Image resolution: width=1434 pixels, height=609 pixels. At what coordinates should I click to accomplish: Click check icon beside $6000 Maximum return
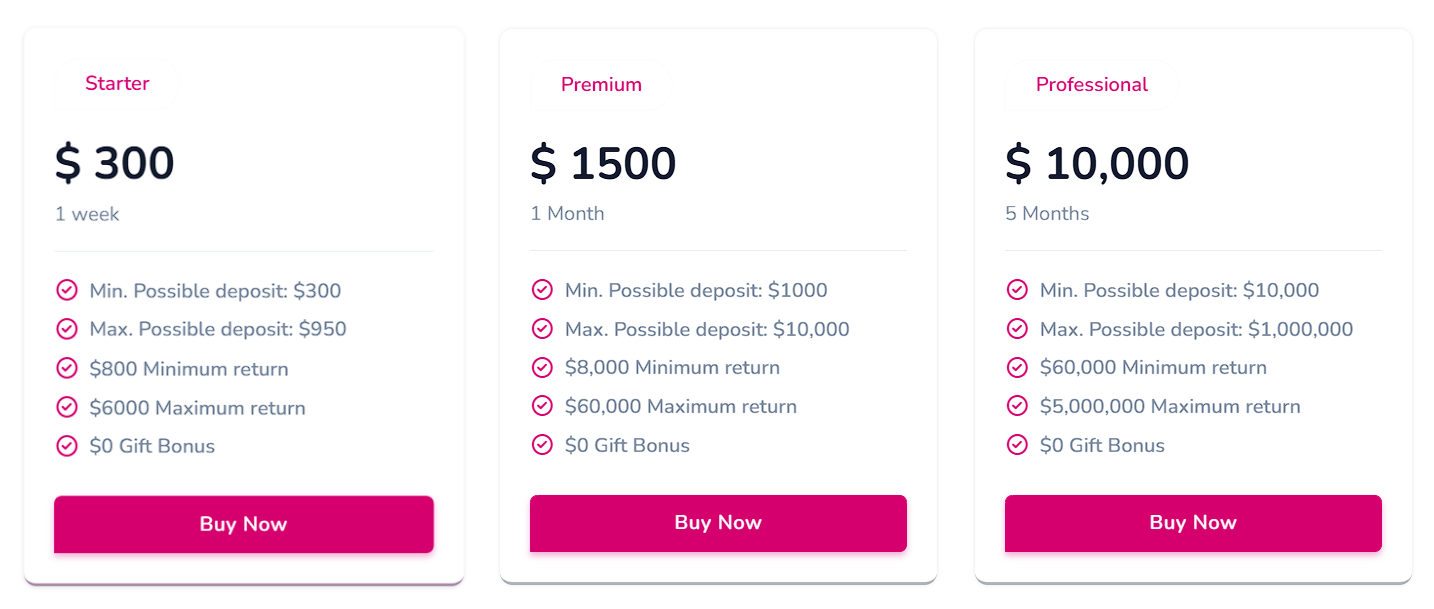(x=67, y=407)
